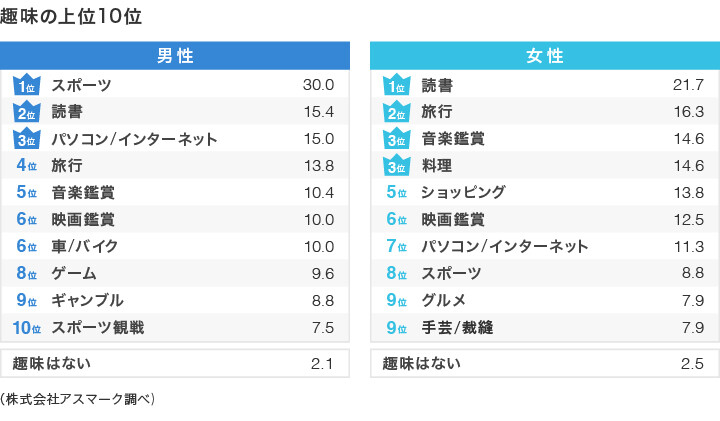Select the 女性 table header
This screenshot has width=720, height=421.
[x=544, y=56]
